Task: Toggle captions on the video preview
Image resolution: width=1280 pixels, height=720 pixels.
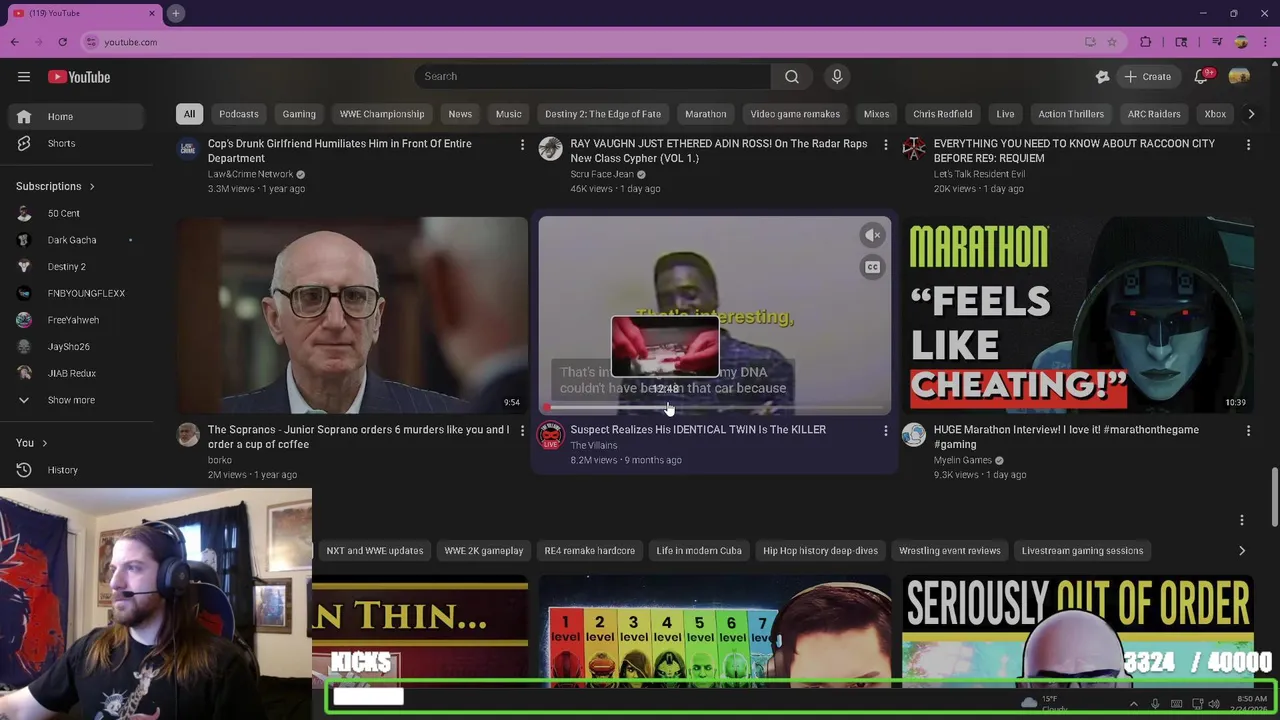Action: 873,267
